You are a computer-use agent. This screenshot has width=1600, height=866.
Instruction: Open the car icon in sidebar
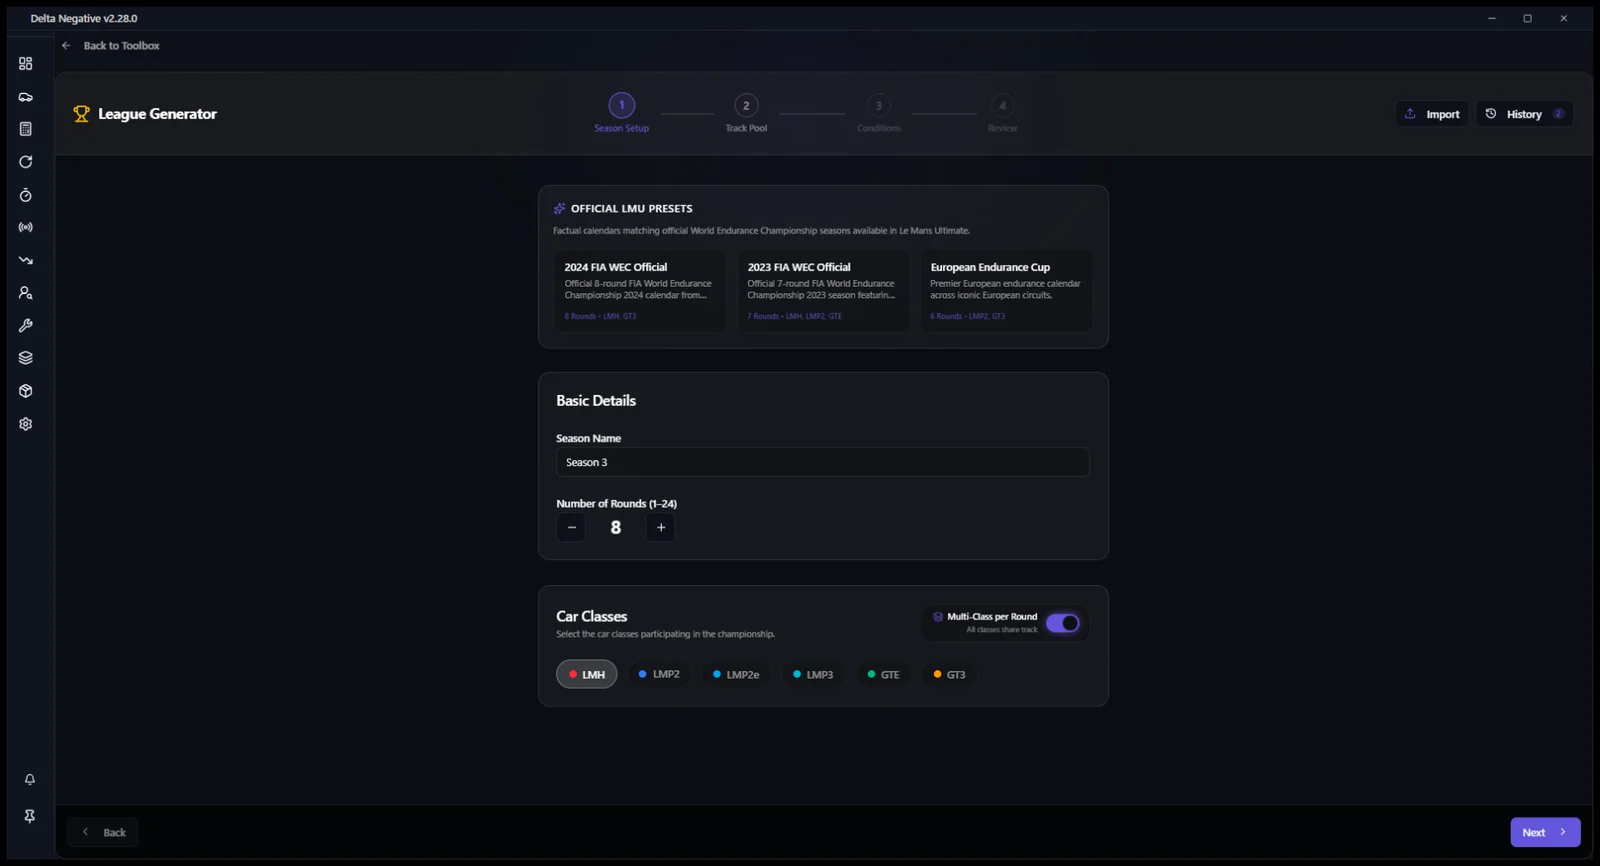pos(26,97)
